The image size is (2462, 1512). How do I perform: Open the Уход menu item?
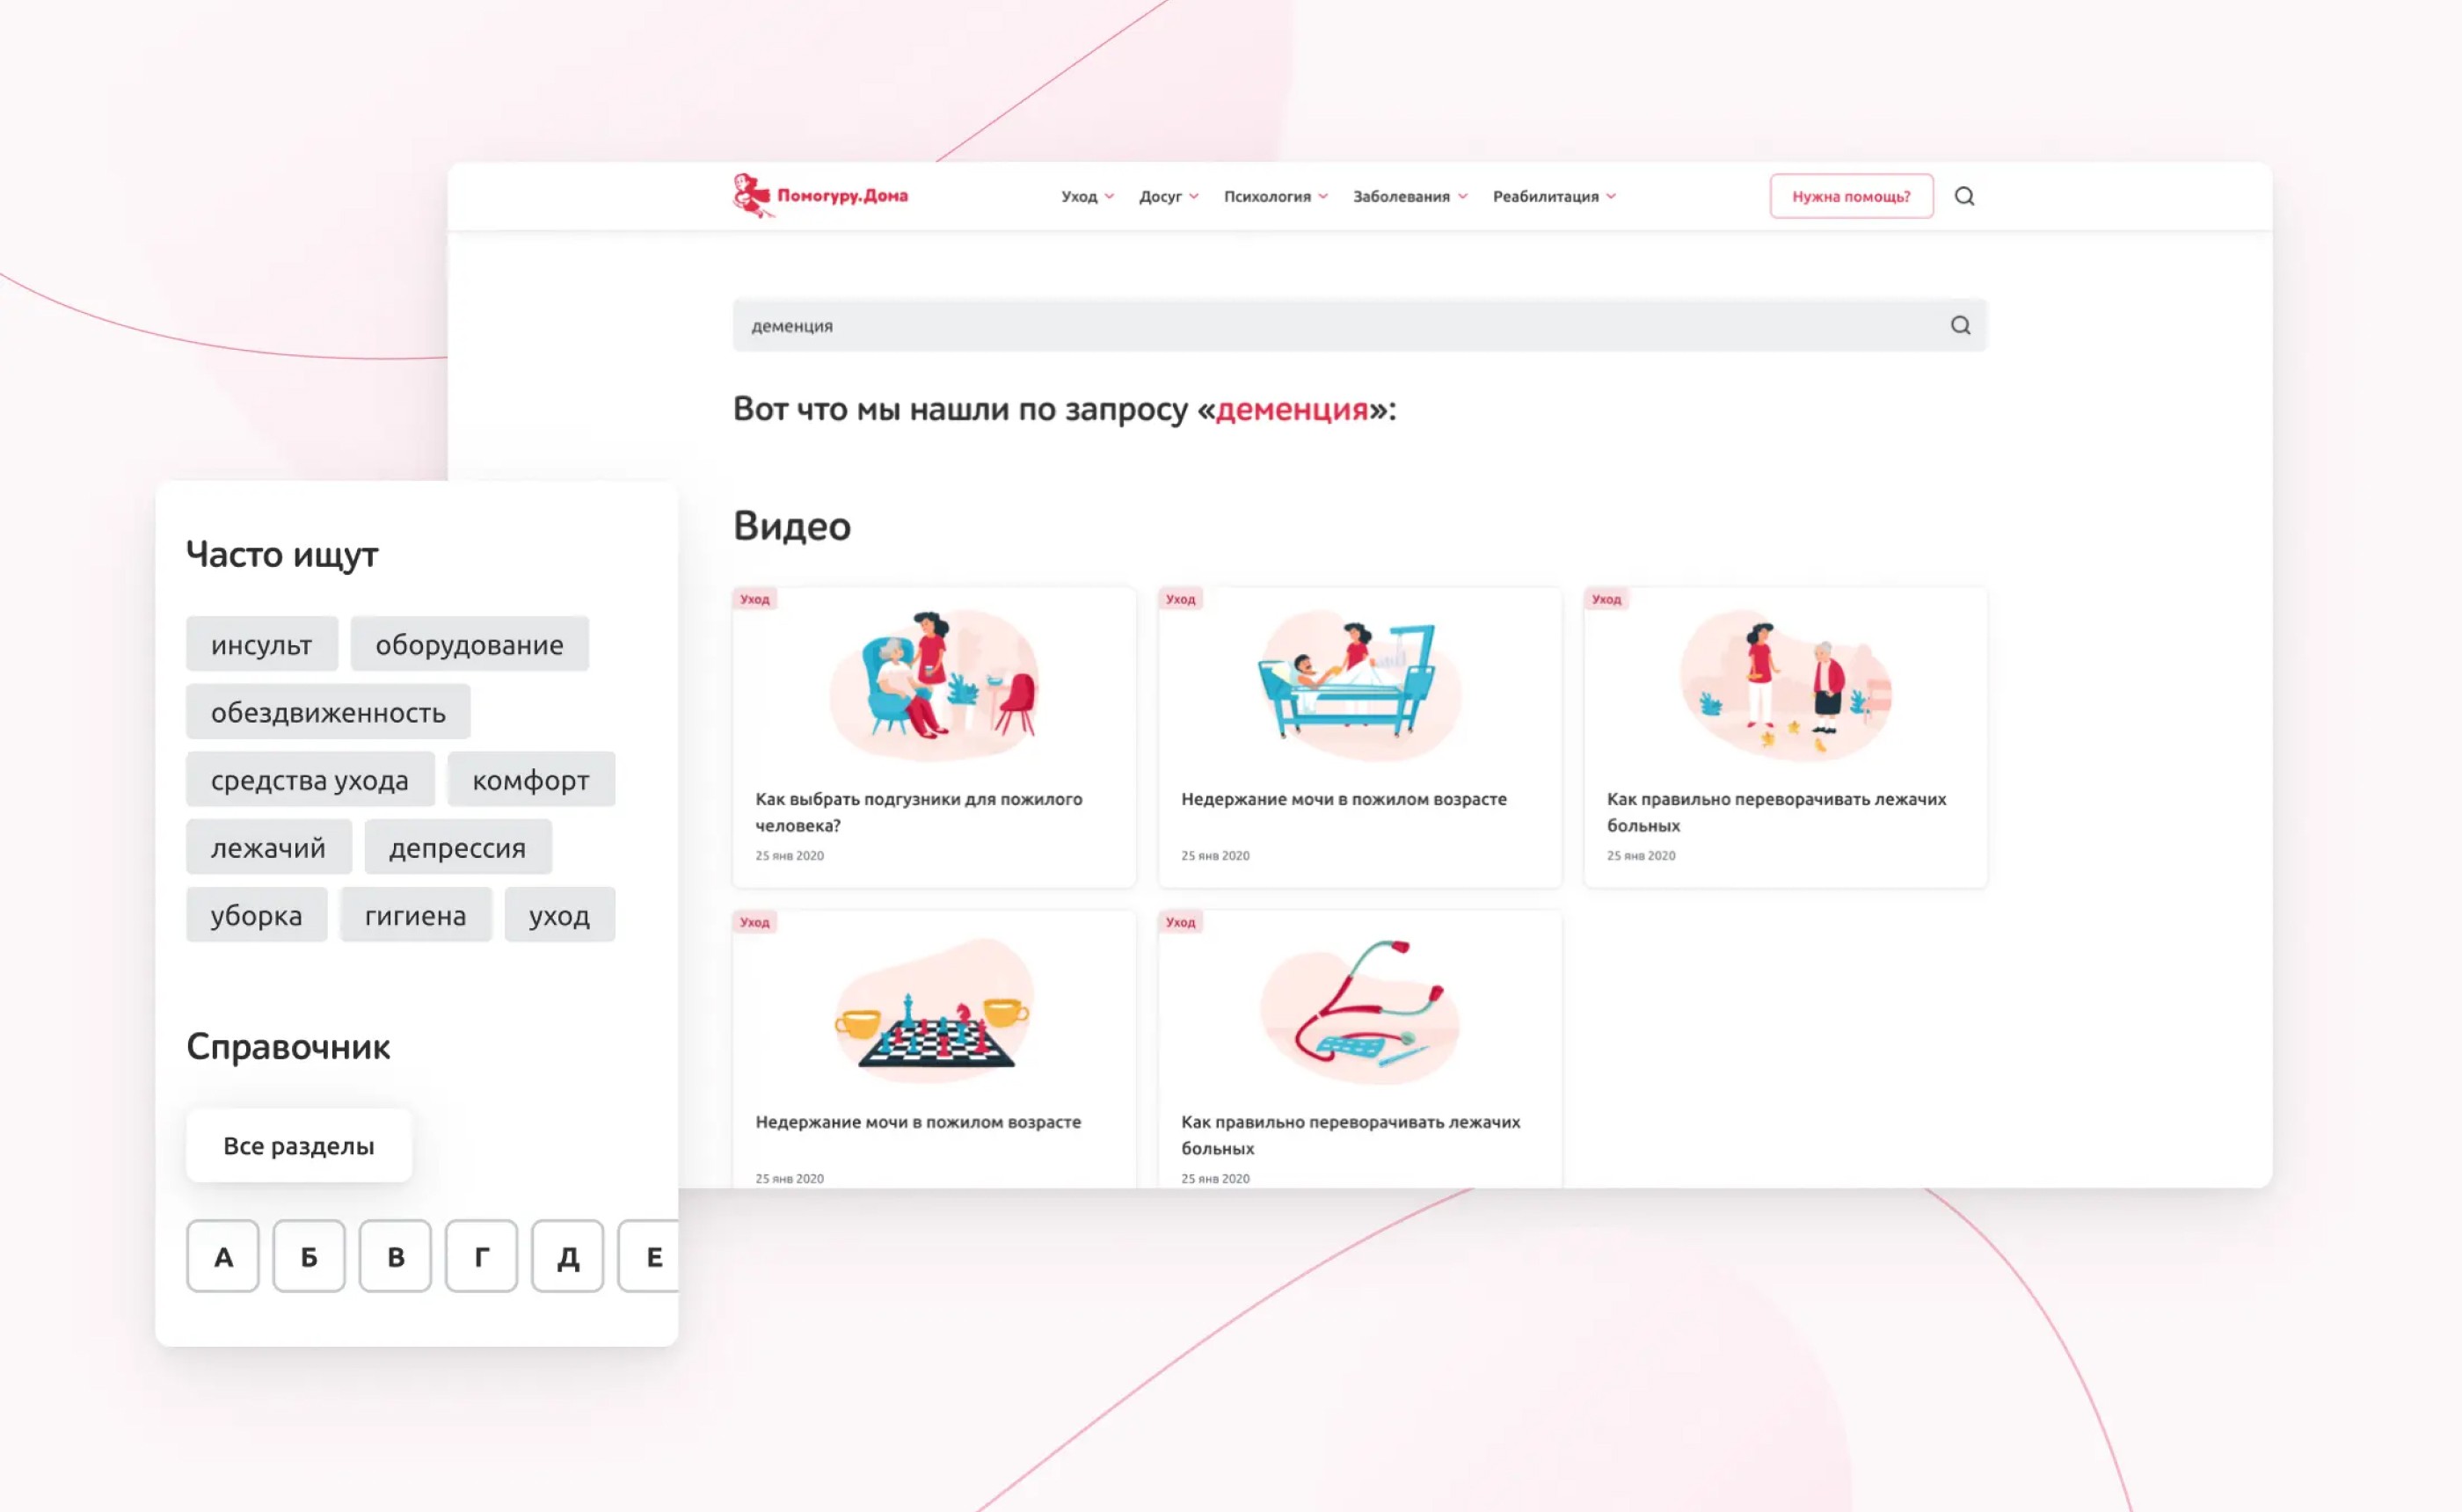click(x=1079, y=196)
